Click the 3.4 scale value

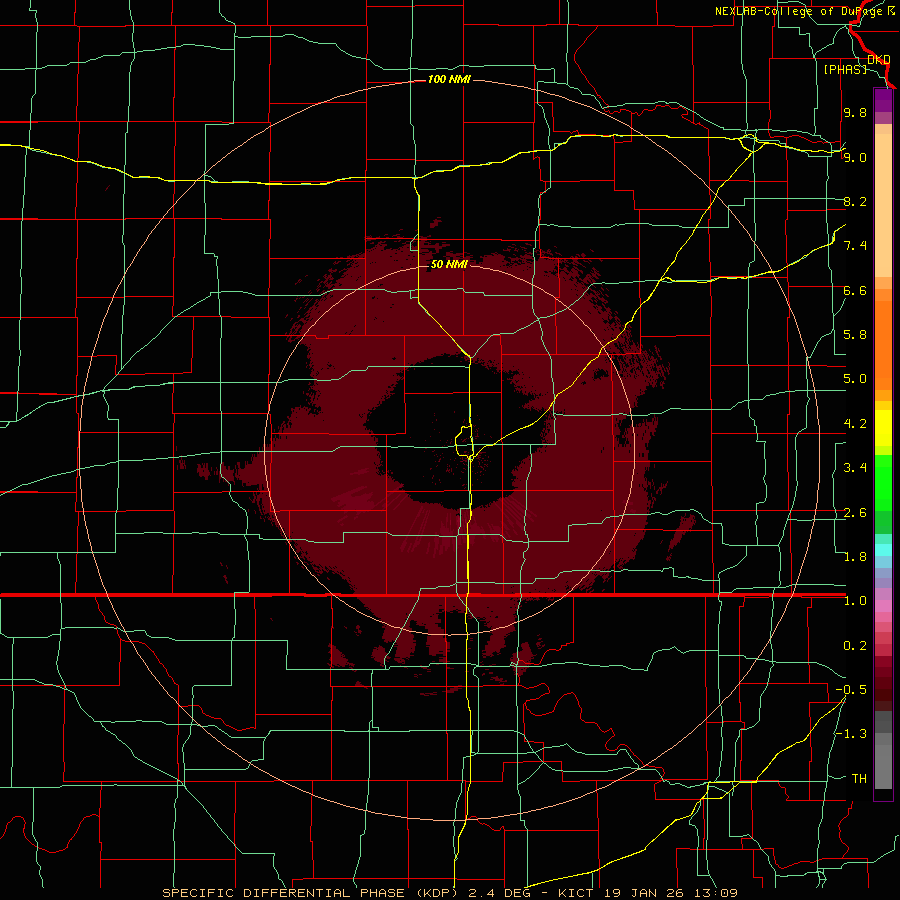point(855,468)
